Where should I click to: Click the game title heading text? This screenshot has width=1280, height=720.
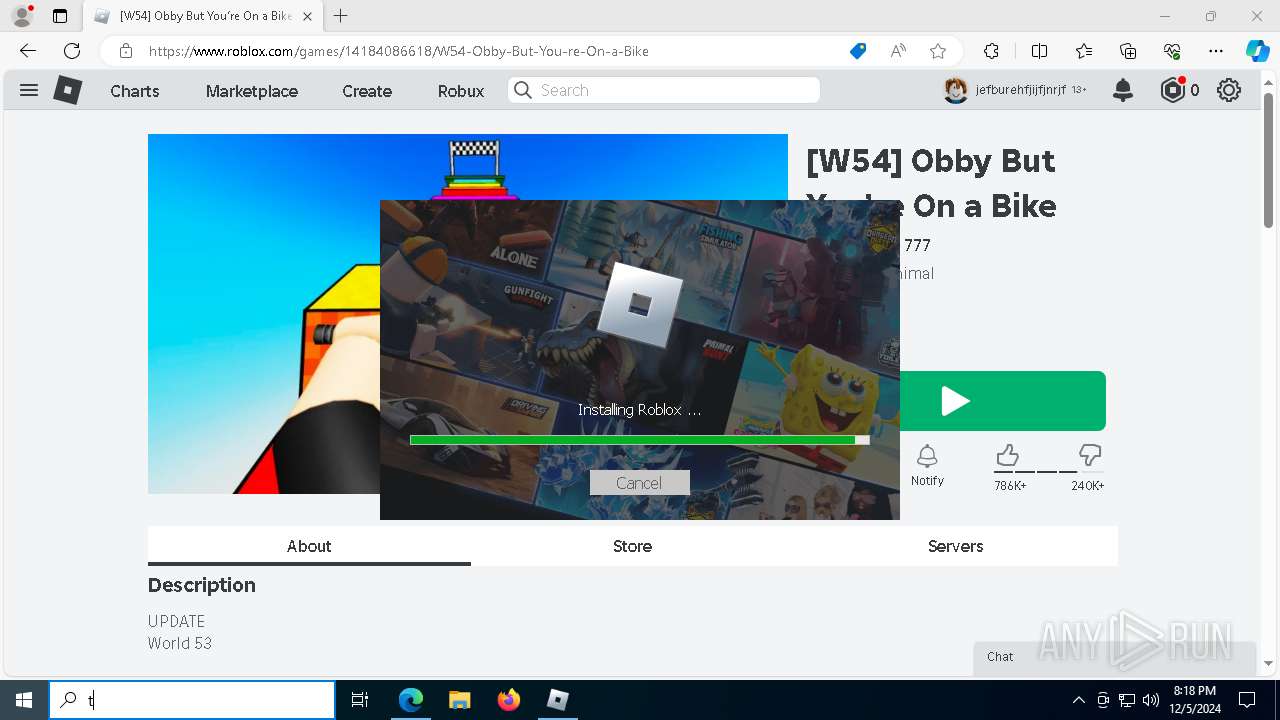pyautogui.click(x=931, y=183)
